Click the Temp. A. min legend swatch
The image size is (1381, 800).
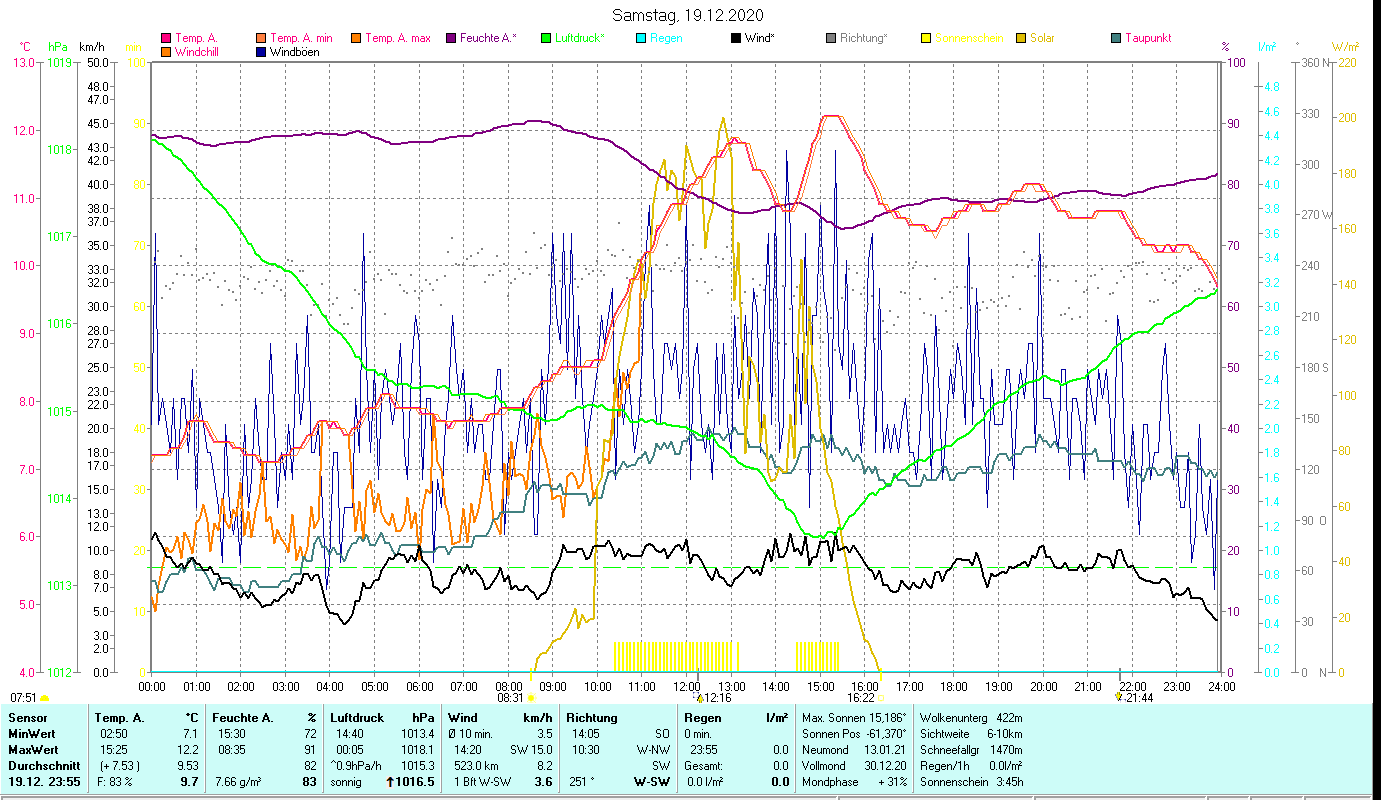click(x=262, y=39)
